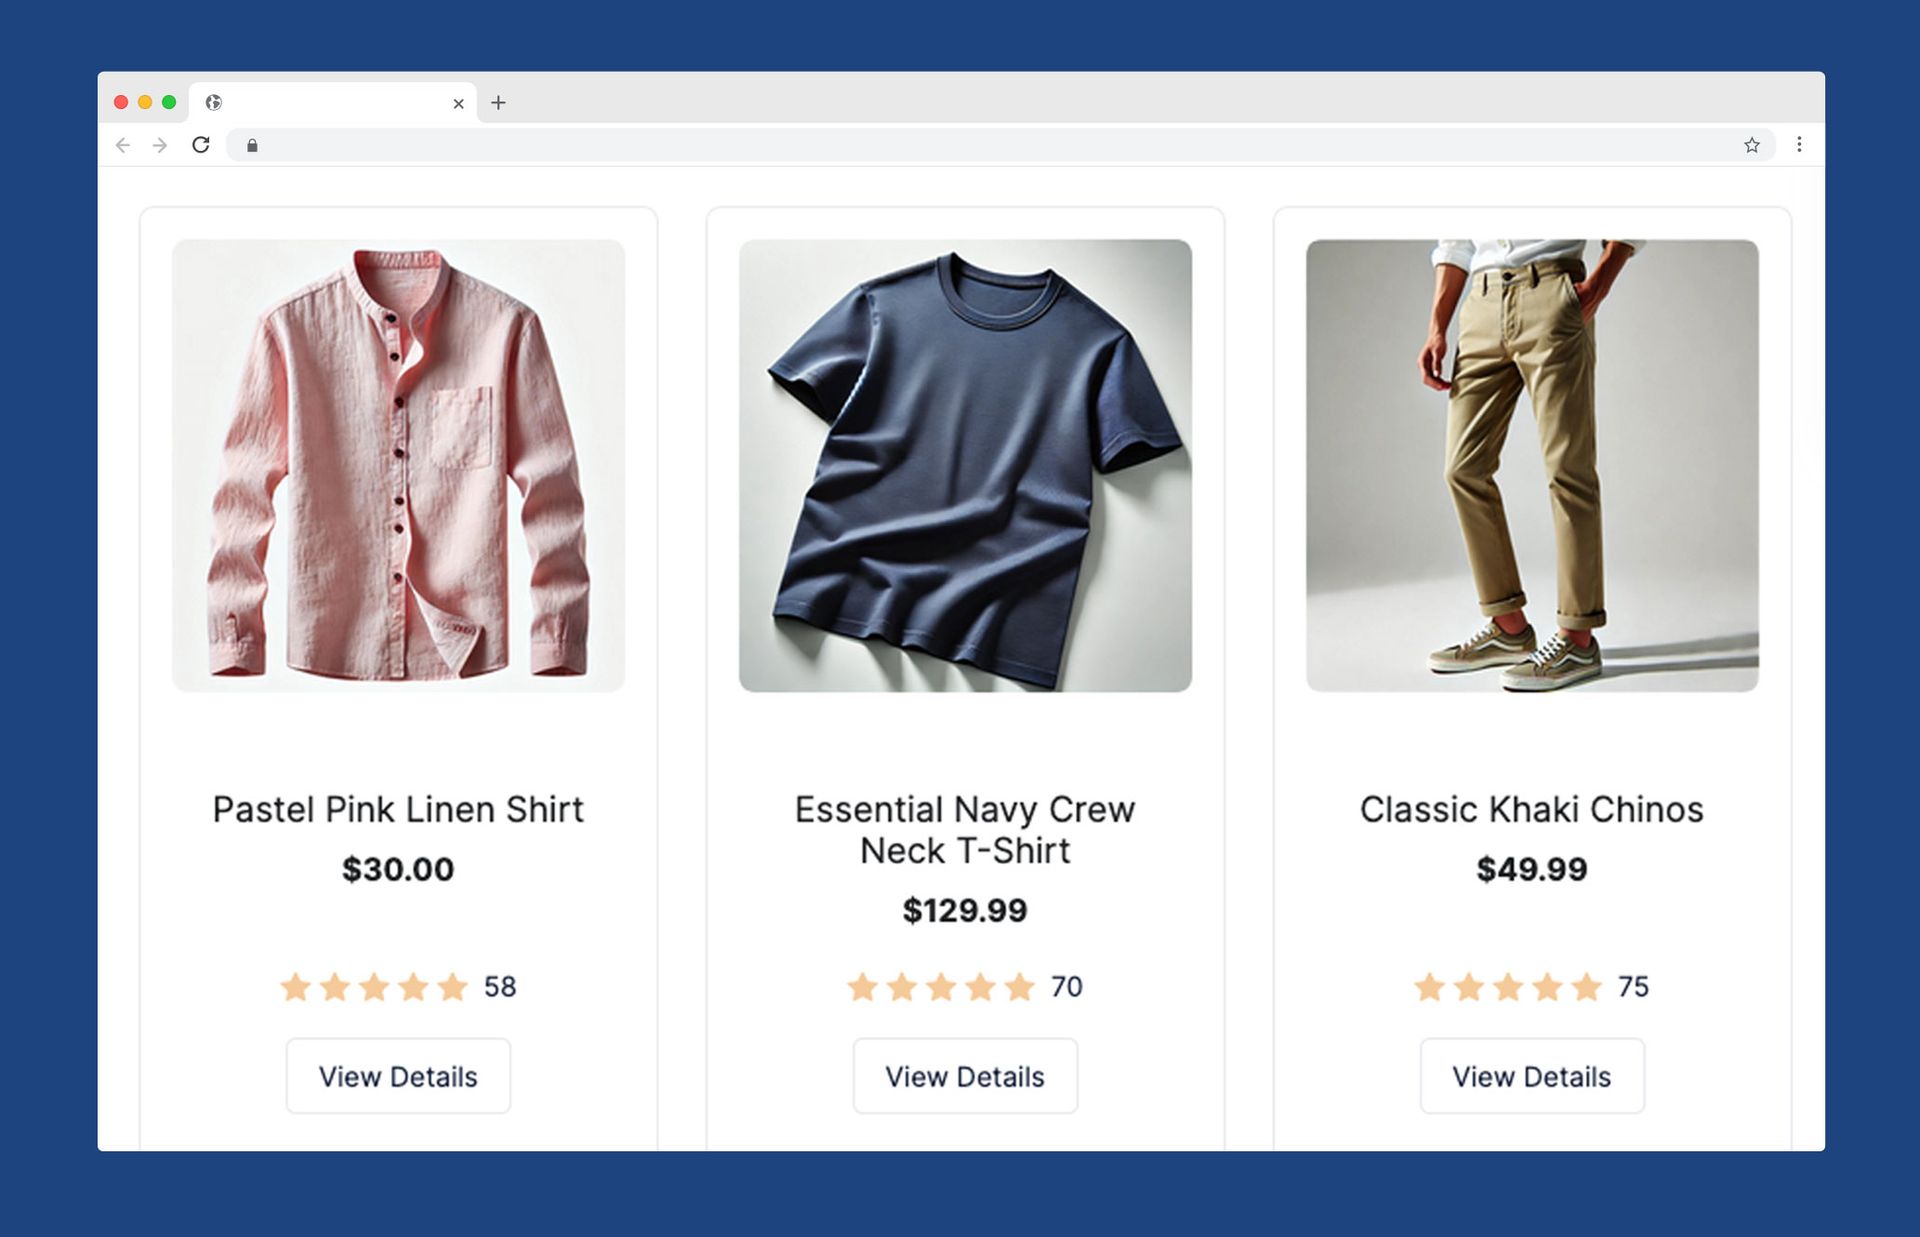Click View Details for Classic Khaki Chinos

[1532, 1076]
